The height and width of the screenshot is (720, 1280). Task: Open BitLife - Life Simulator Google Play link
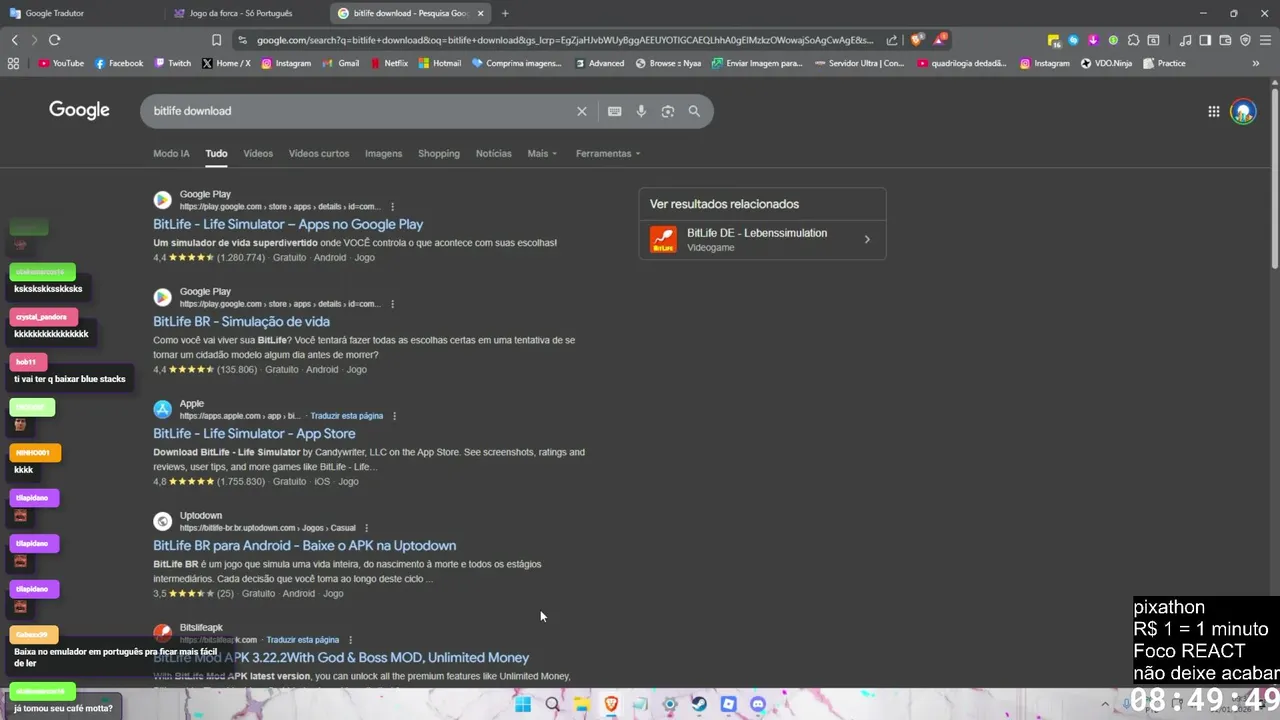[x=288, y=224]
